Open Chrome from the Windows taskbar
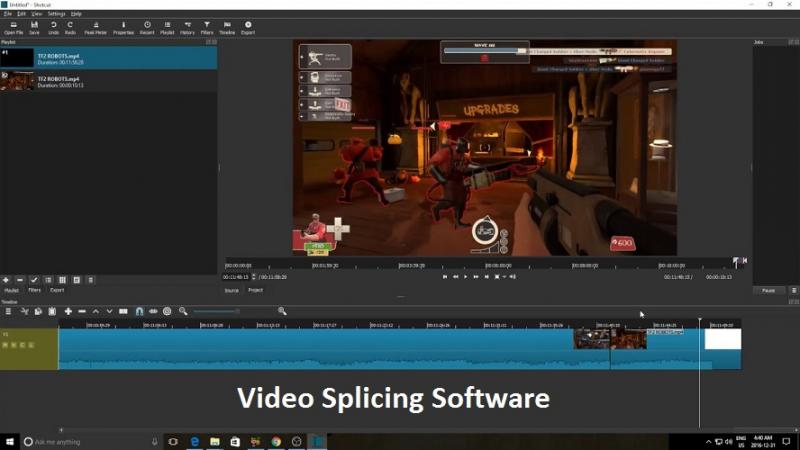This screenshot has width=800, height=450. pos(276,441)
